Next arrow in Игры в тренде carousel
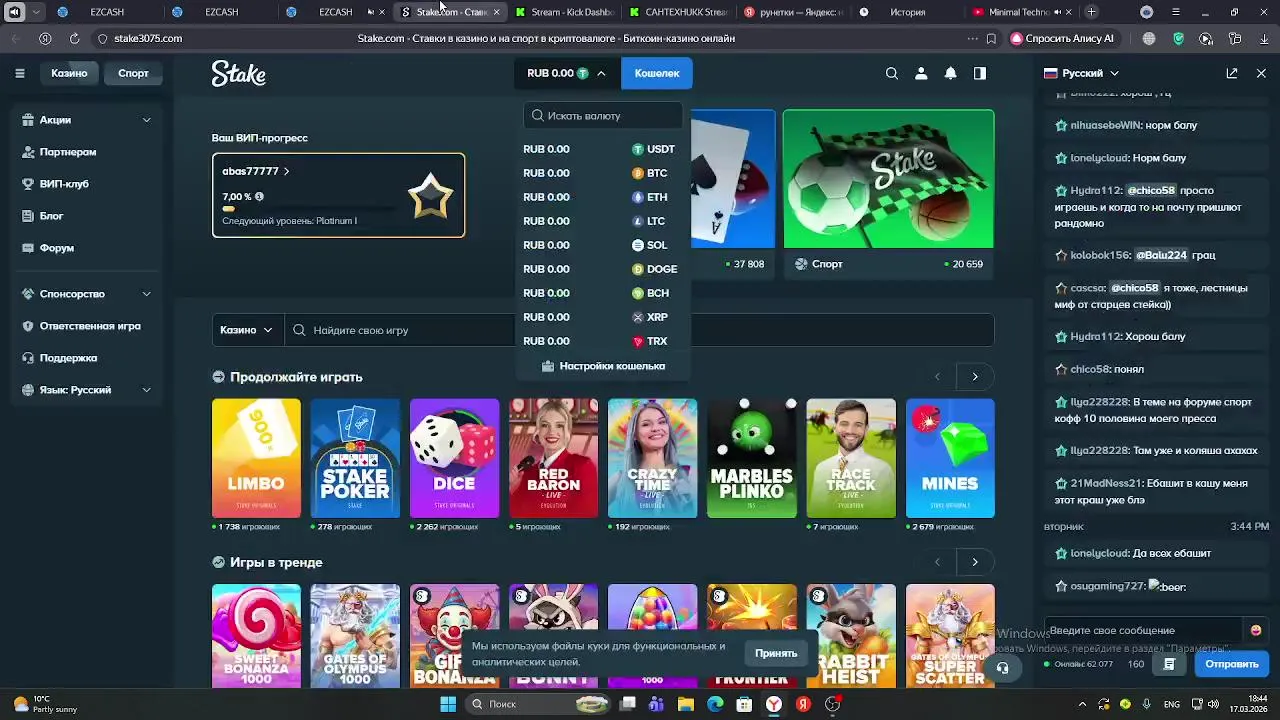Screen dimensions: 1280x720 tap(975, 562)
